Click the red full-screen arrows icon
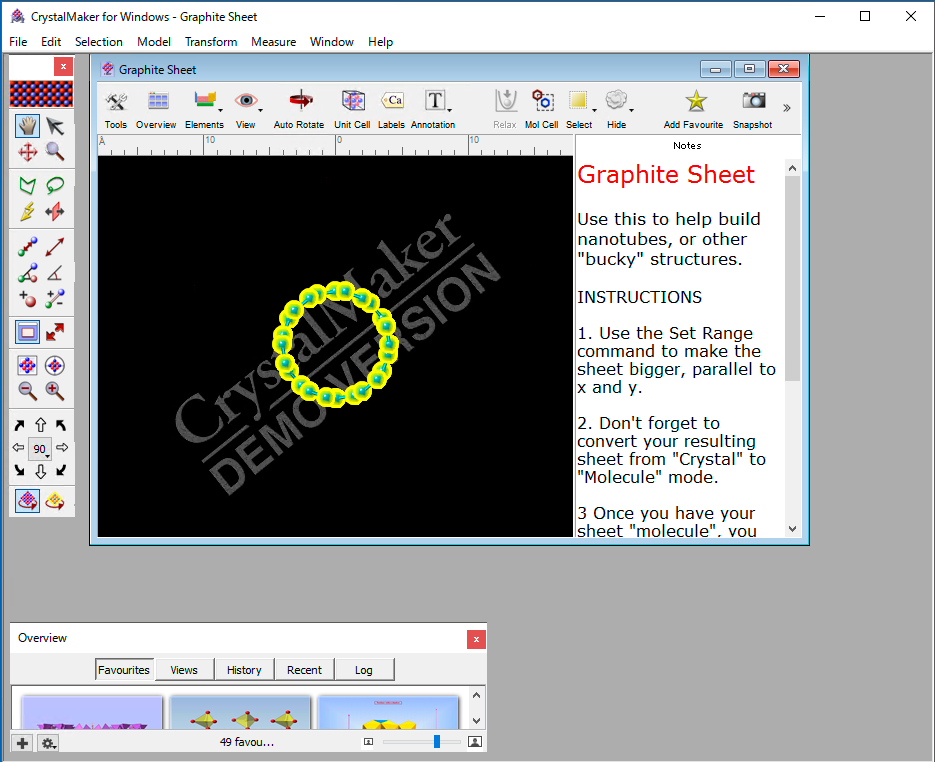Screen dimensions: 935x762 pyautogui.click(x=55, y=332)
